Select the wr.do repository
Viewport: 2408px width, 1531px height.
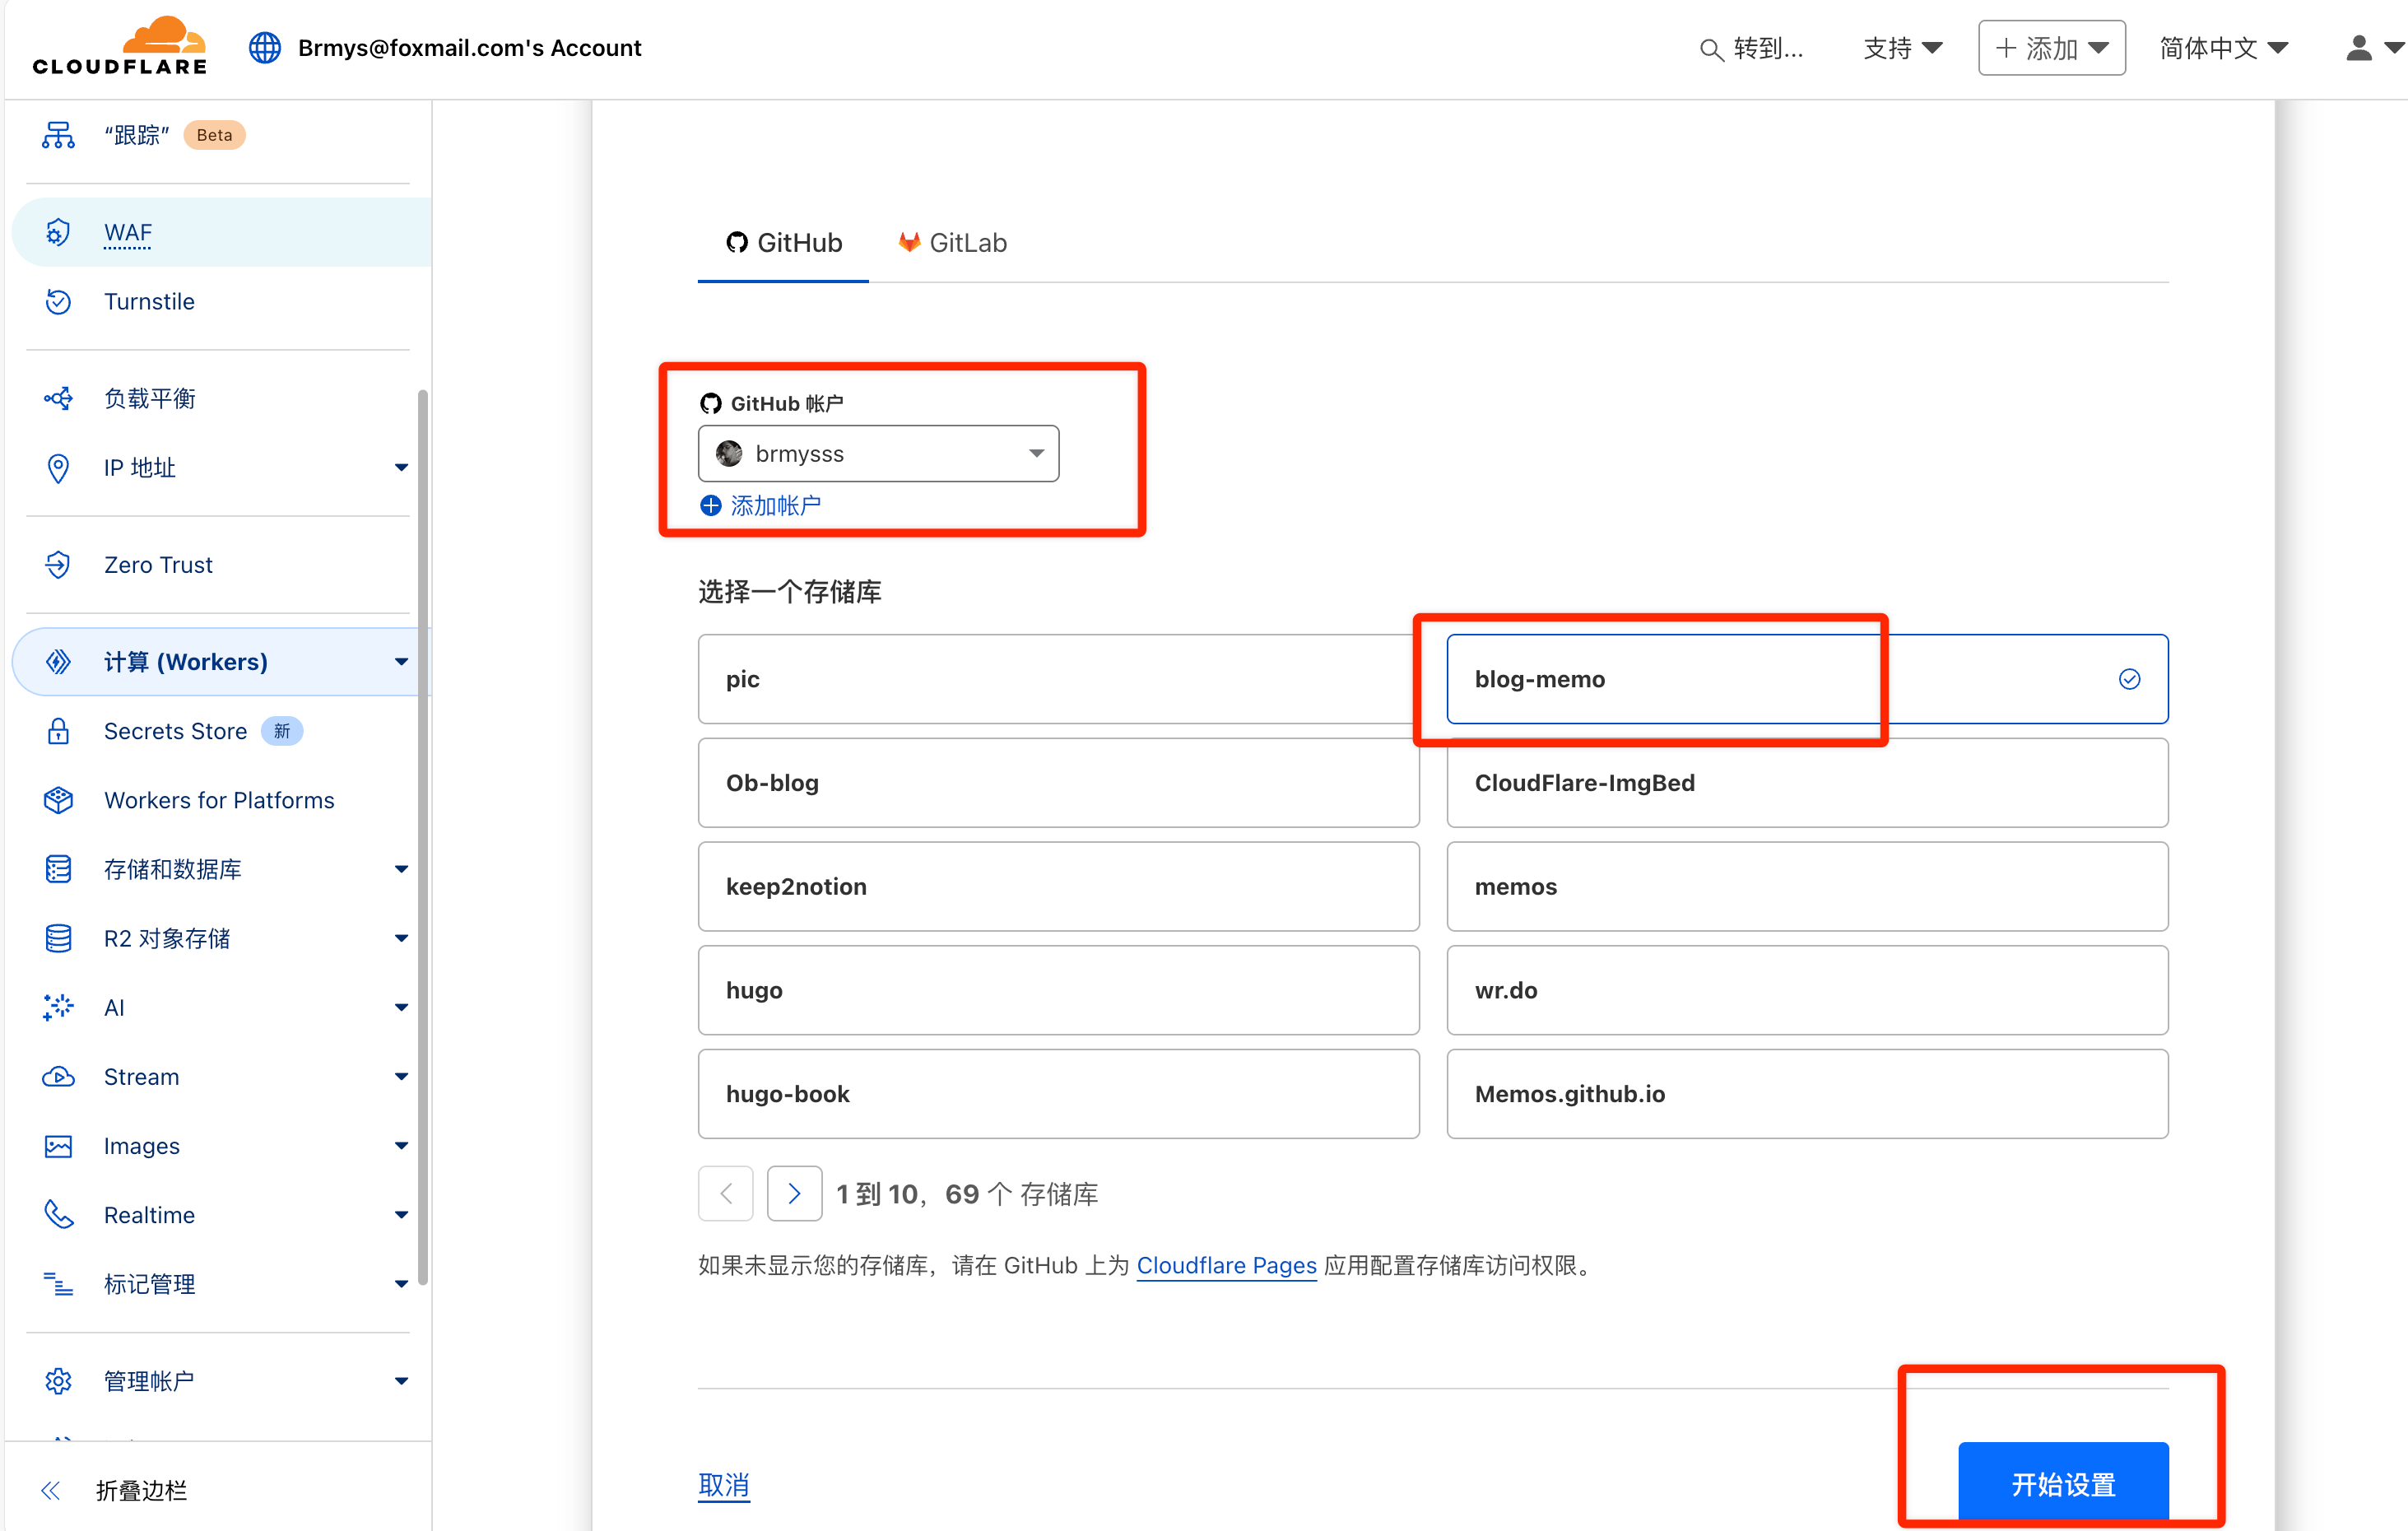point(1807,990)
